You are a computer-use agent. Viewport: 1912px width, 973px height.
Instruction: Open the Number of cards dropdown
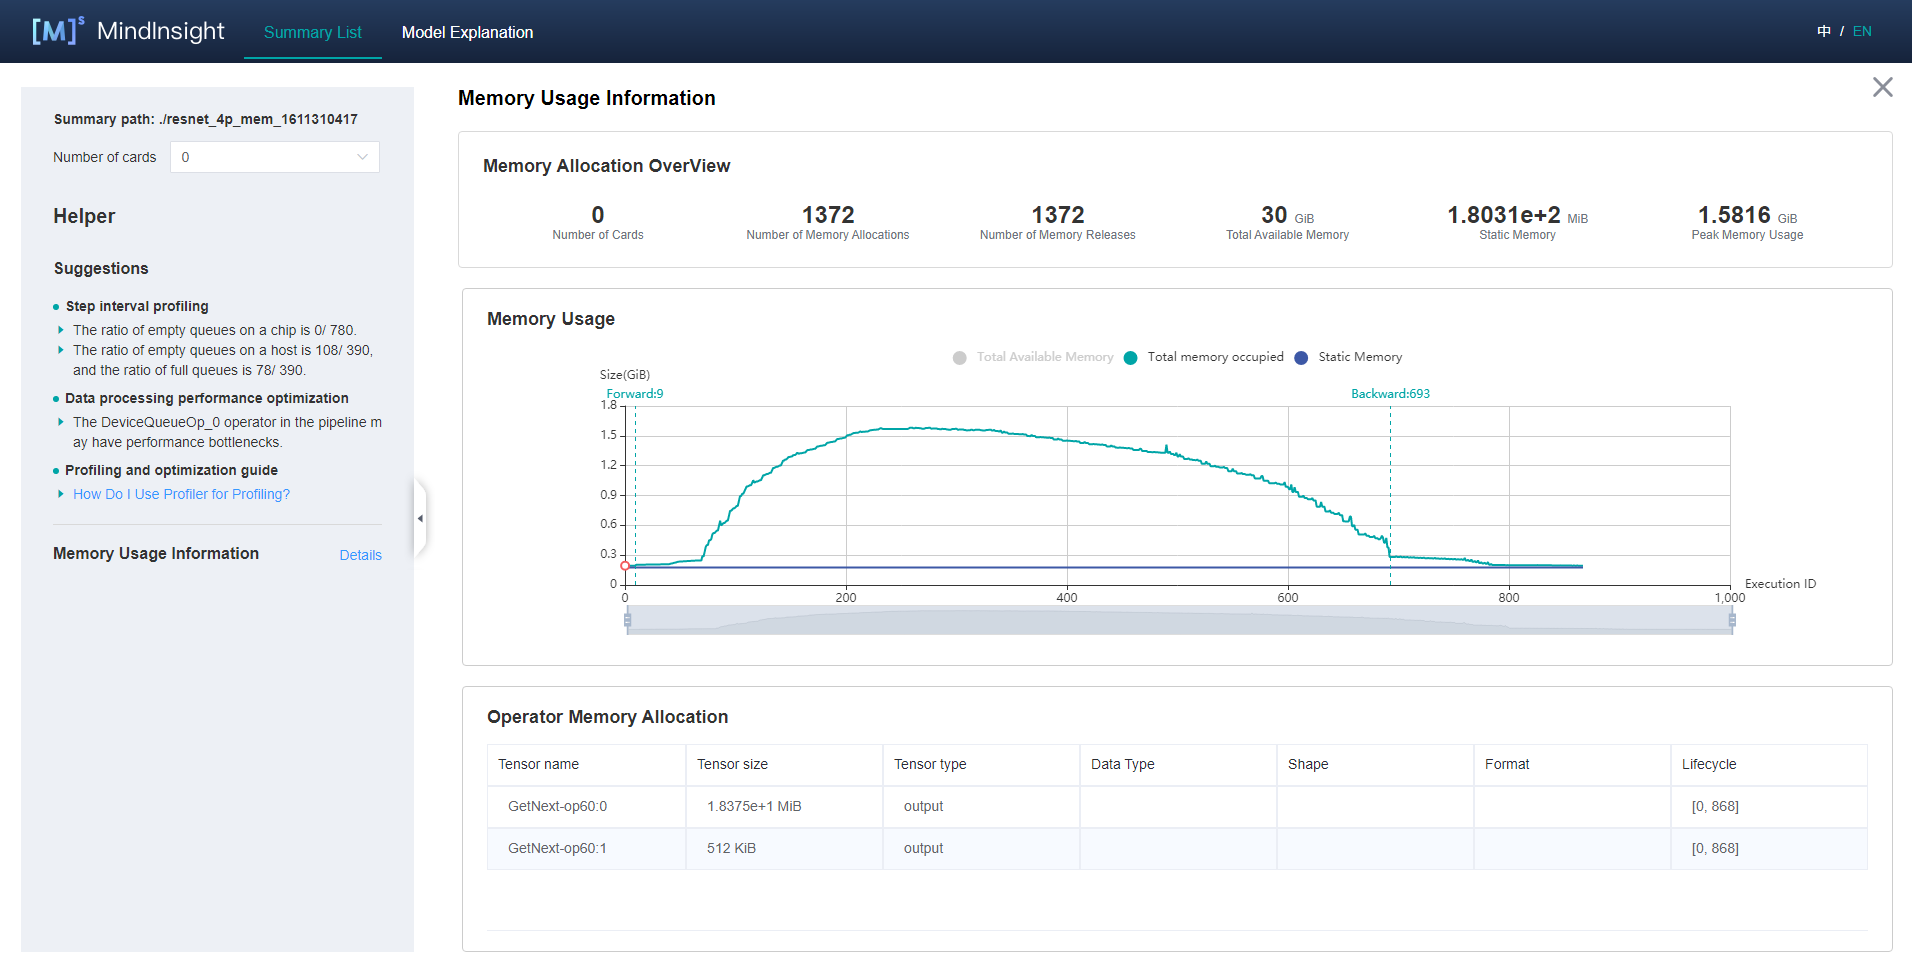274,157
